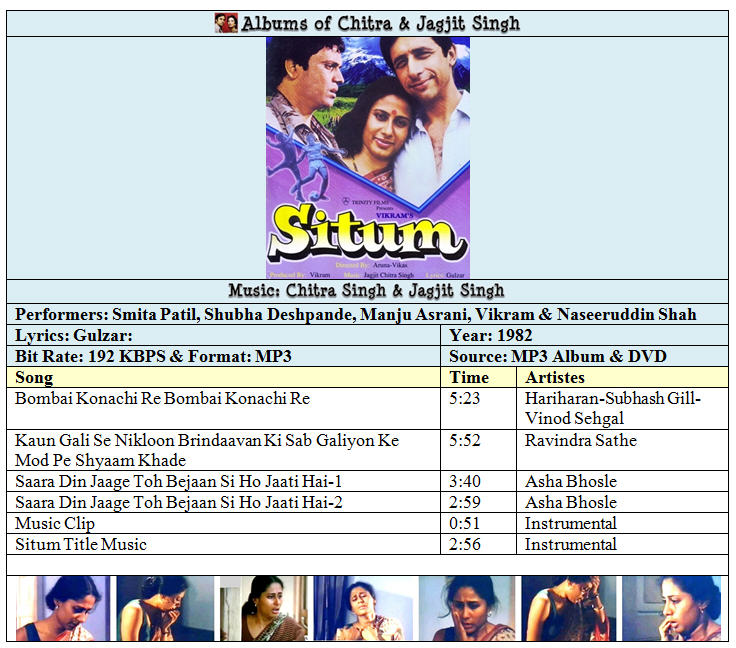Click artist 'Hariharan-Subhash Gill-Vinod Sehgal'
736x648 pixels.
click(x=613, y=408)
